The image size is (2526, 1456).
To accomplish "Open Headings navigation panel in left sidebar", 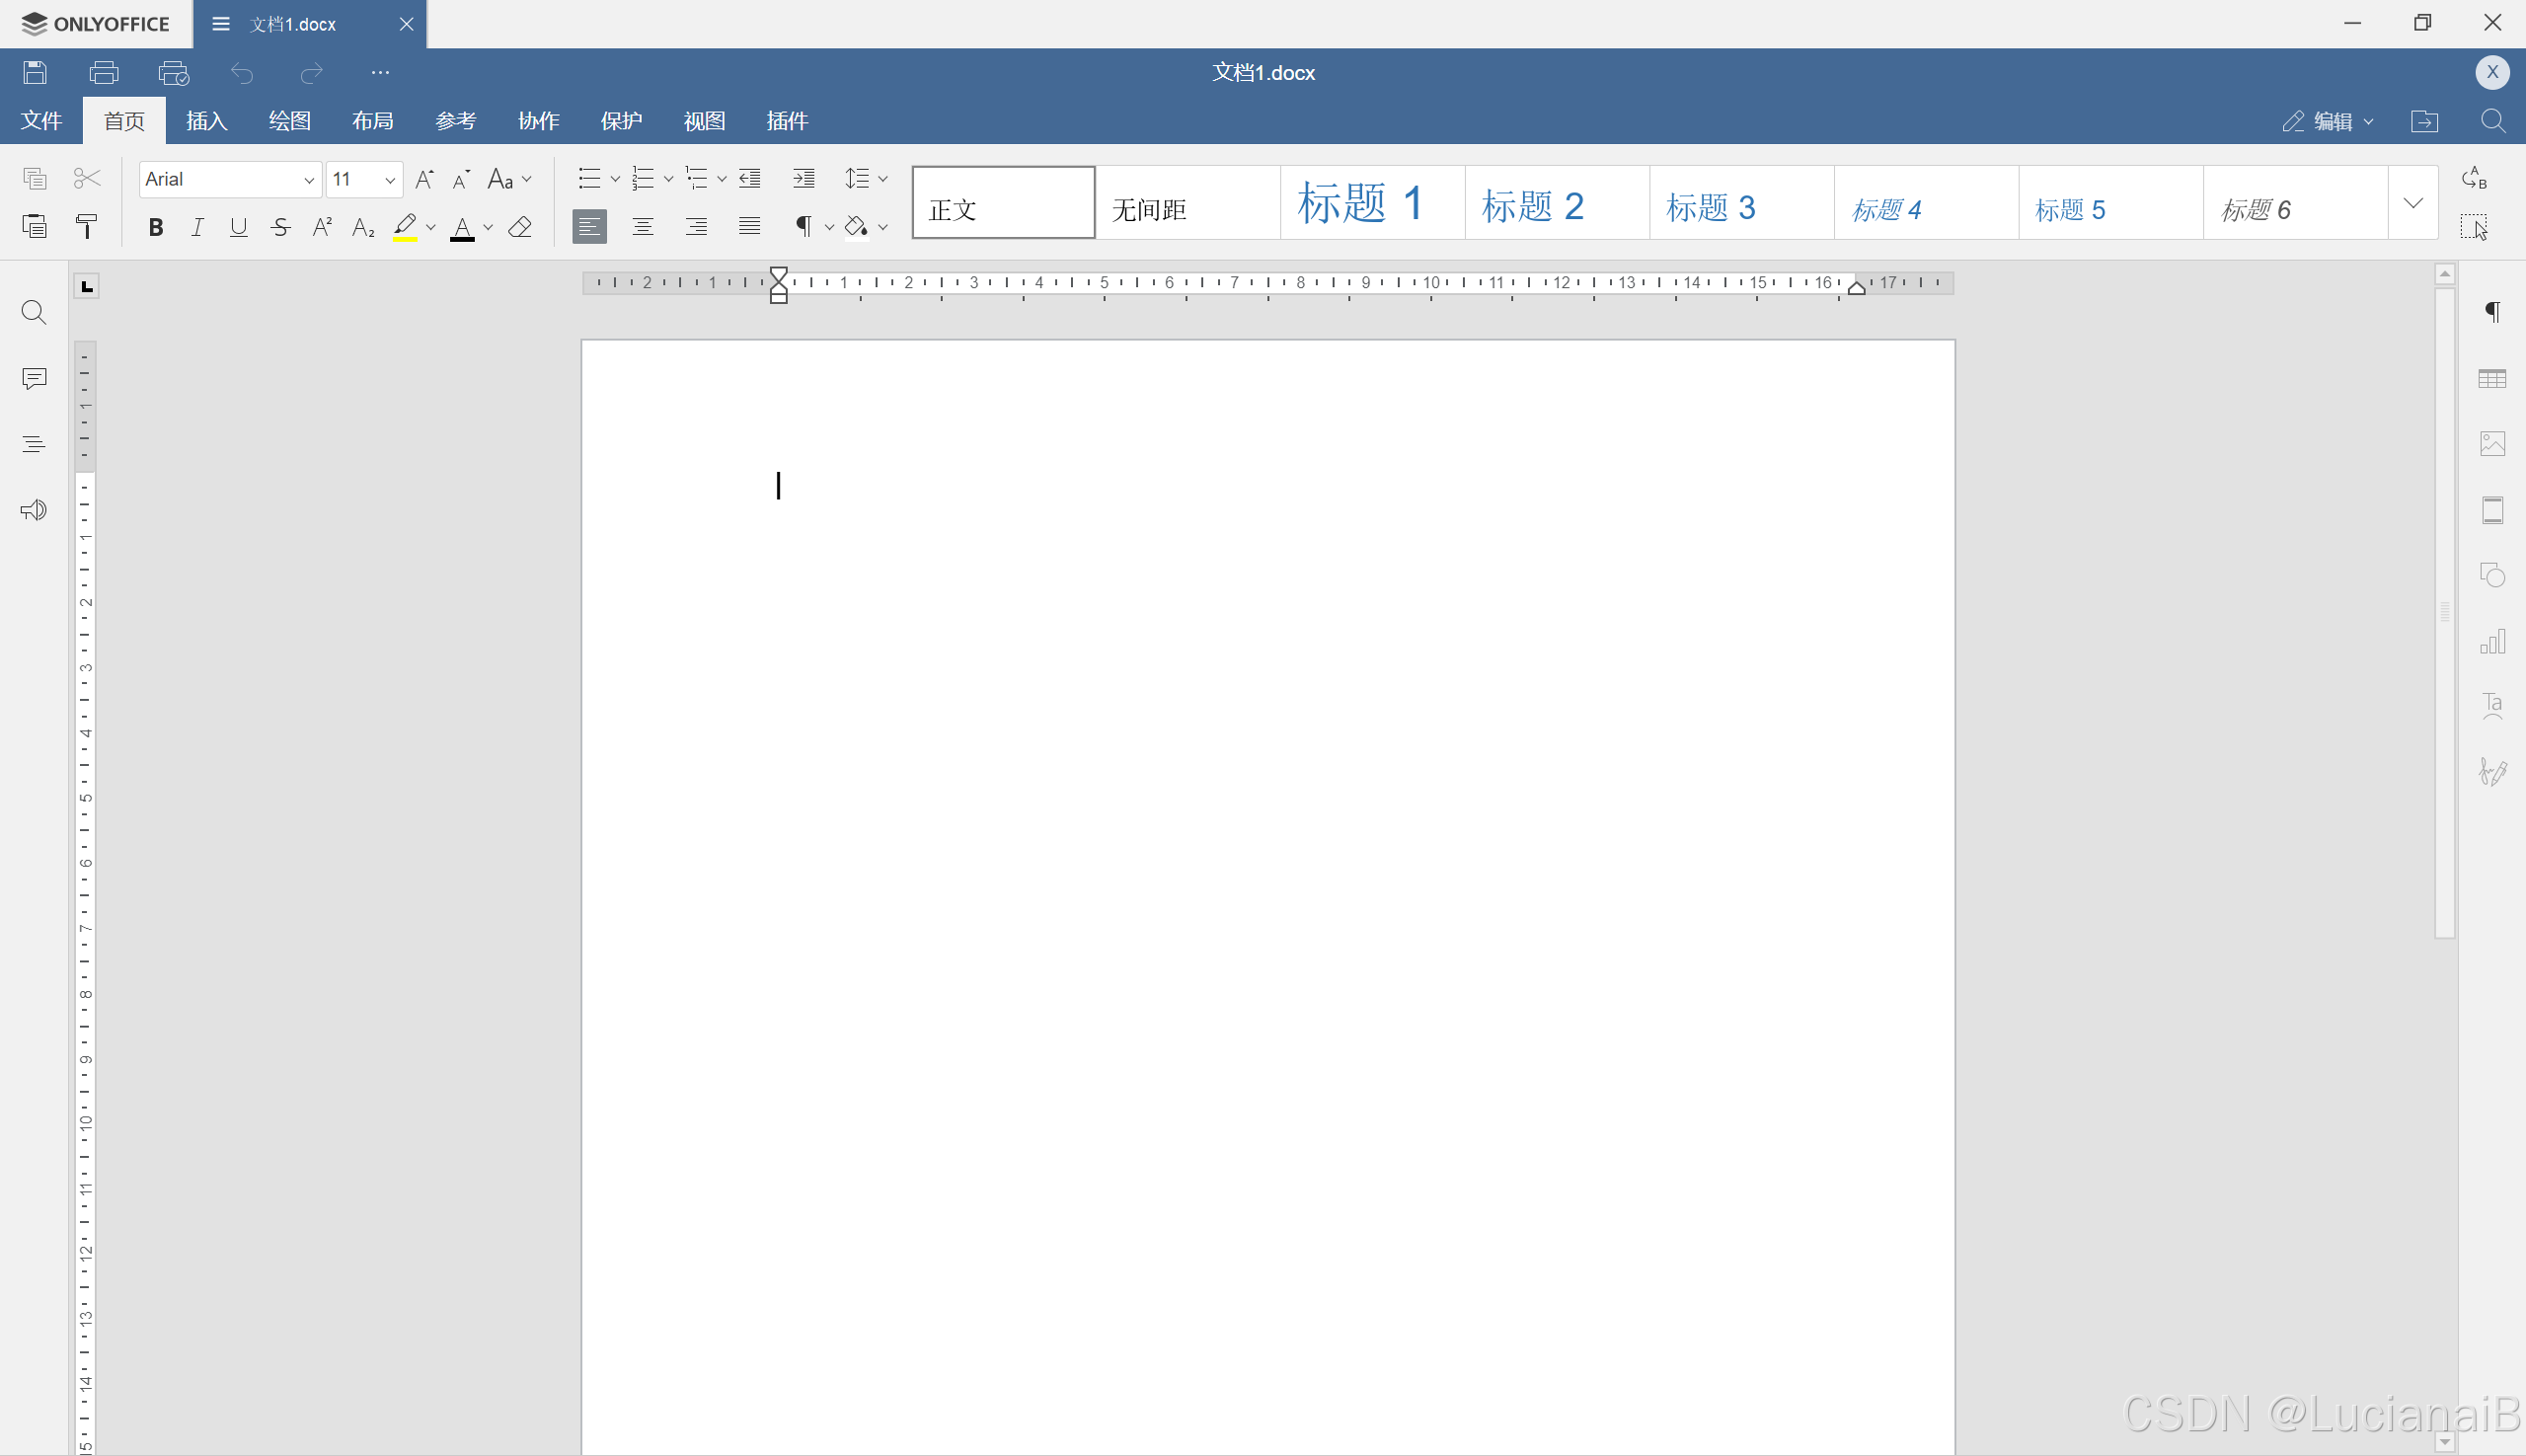I will point(34,444).
